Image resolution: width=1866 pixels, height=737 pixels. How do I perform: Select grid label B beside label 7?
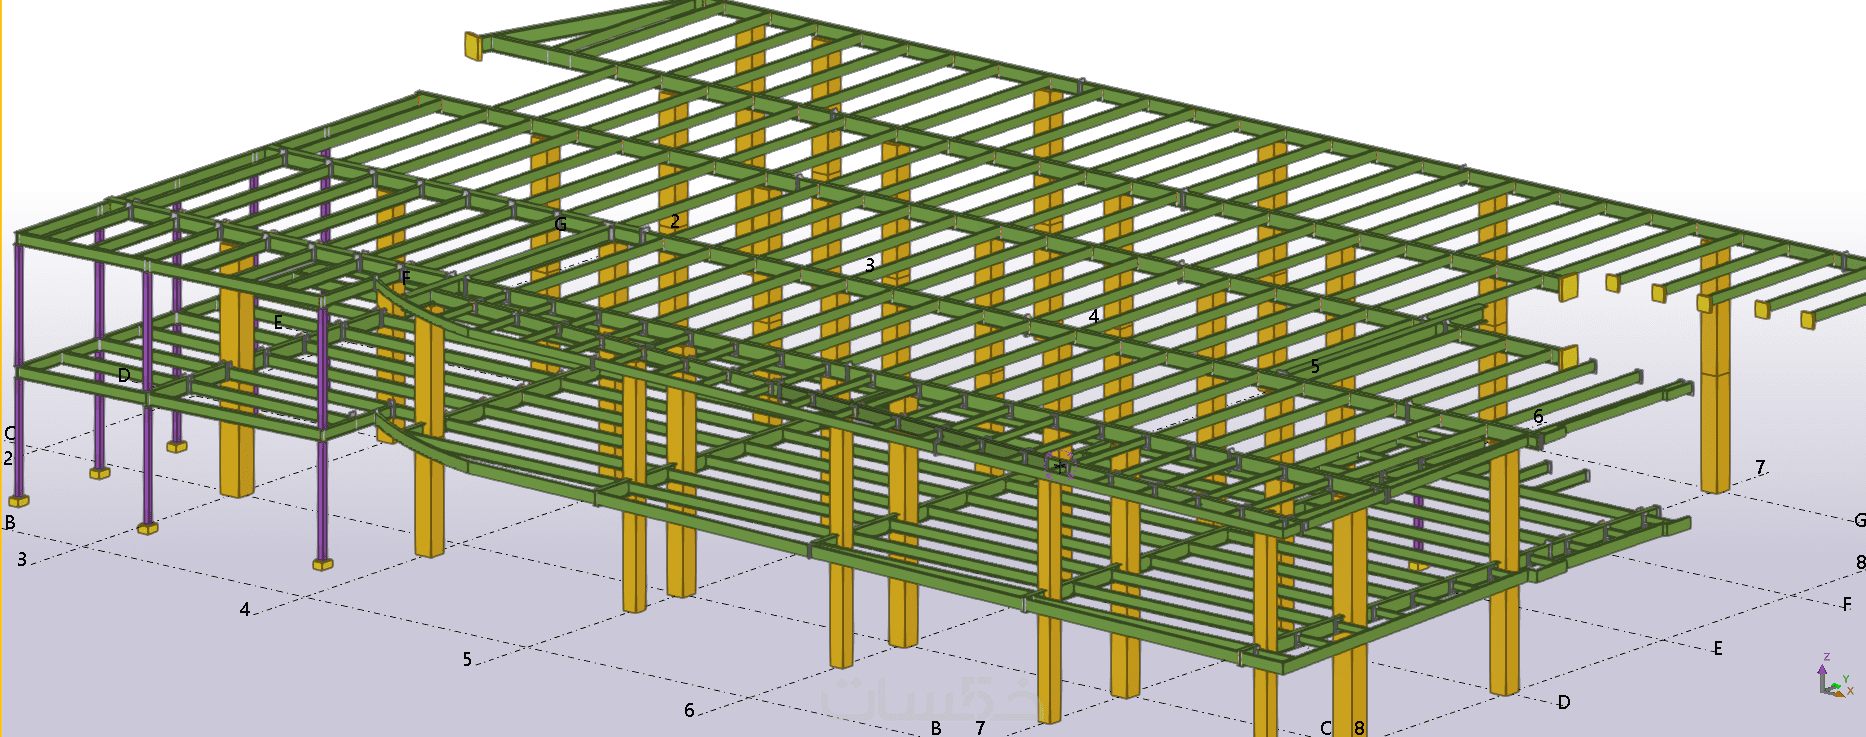click(936, 728)
